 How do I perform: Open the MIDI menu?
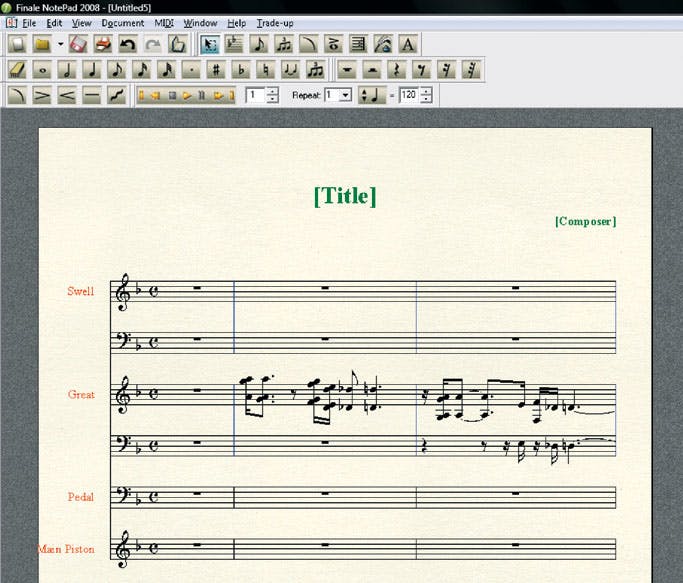[x=164, y=23]
